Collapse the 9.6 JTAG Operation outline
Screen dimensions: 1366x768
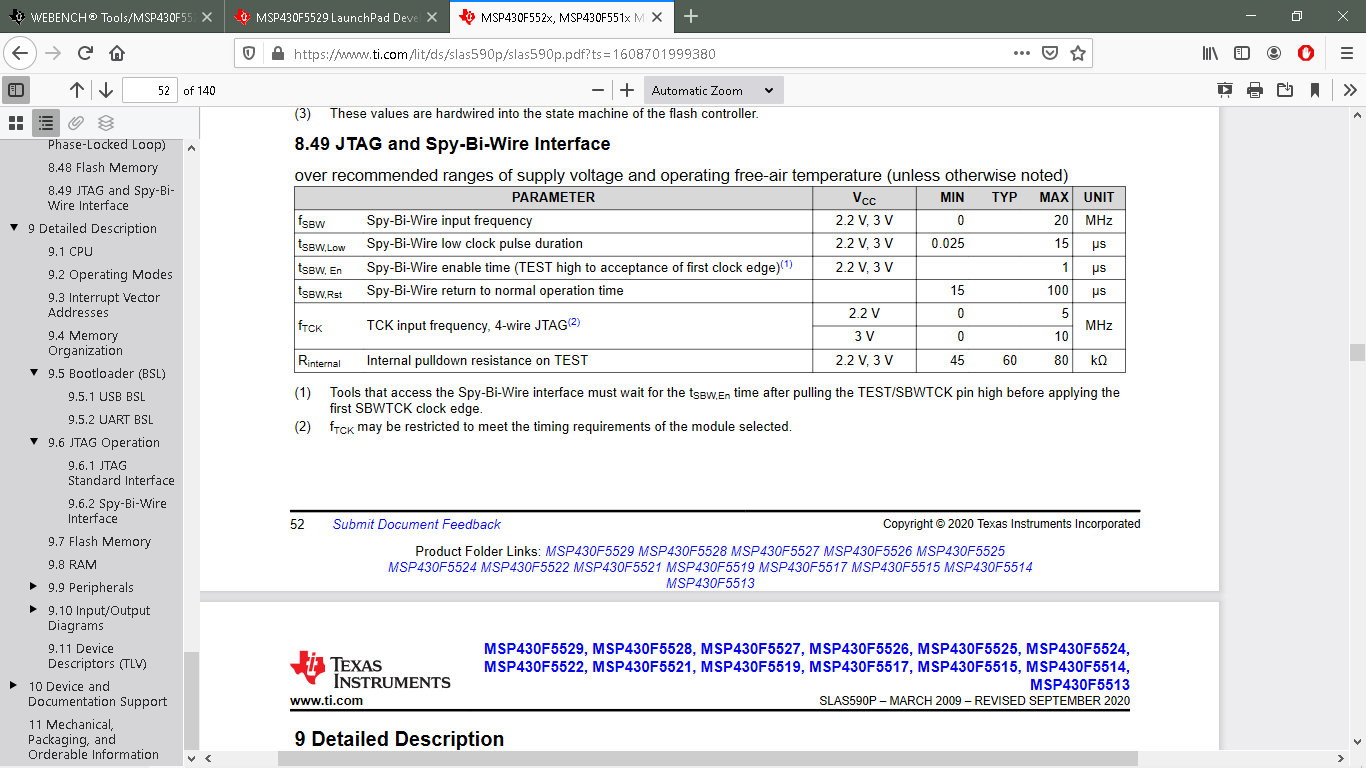pos(34,442)
